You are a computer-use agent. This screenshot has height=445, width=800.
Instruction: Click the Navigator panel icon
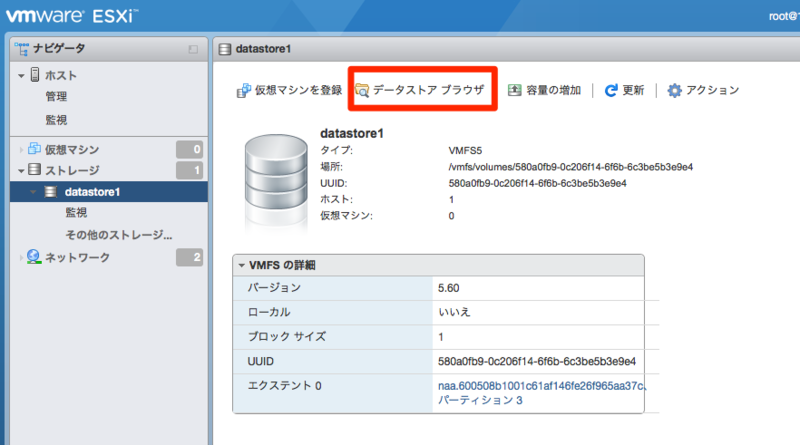tap(21, 49)
